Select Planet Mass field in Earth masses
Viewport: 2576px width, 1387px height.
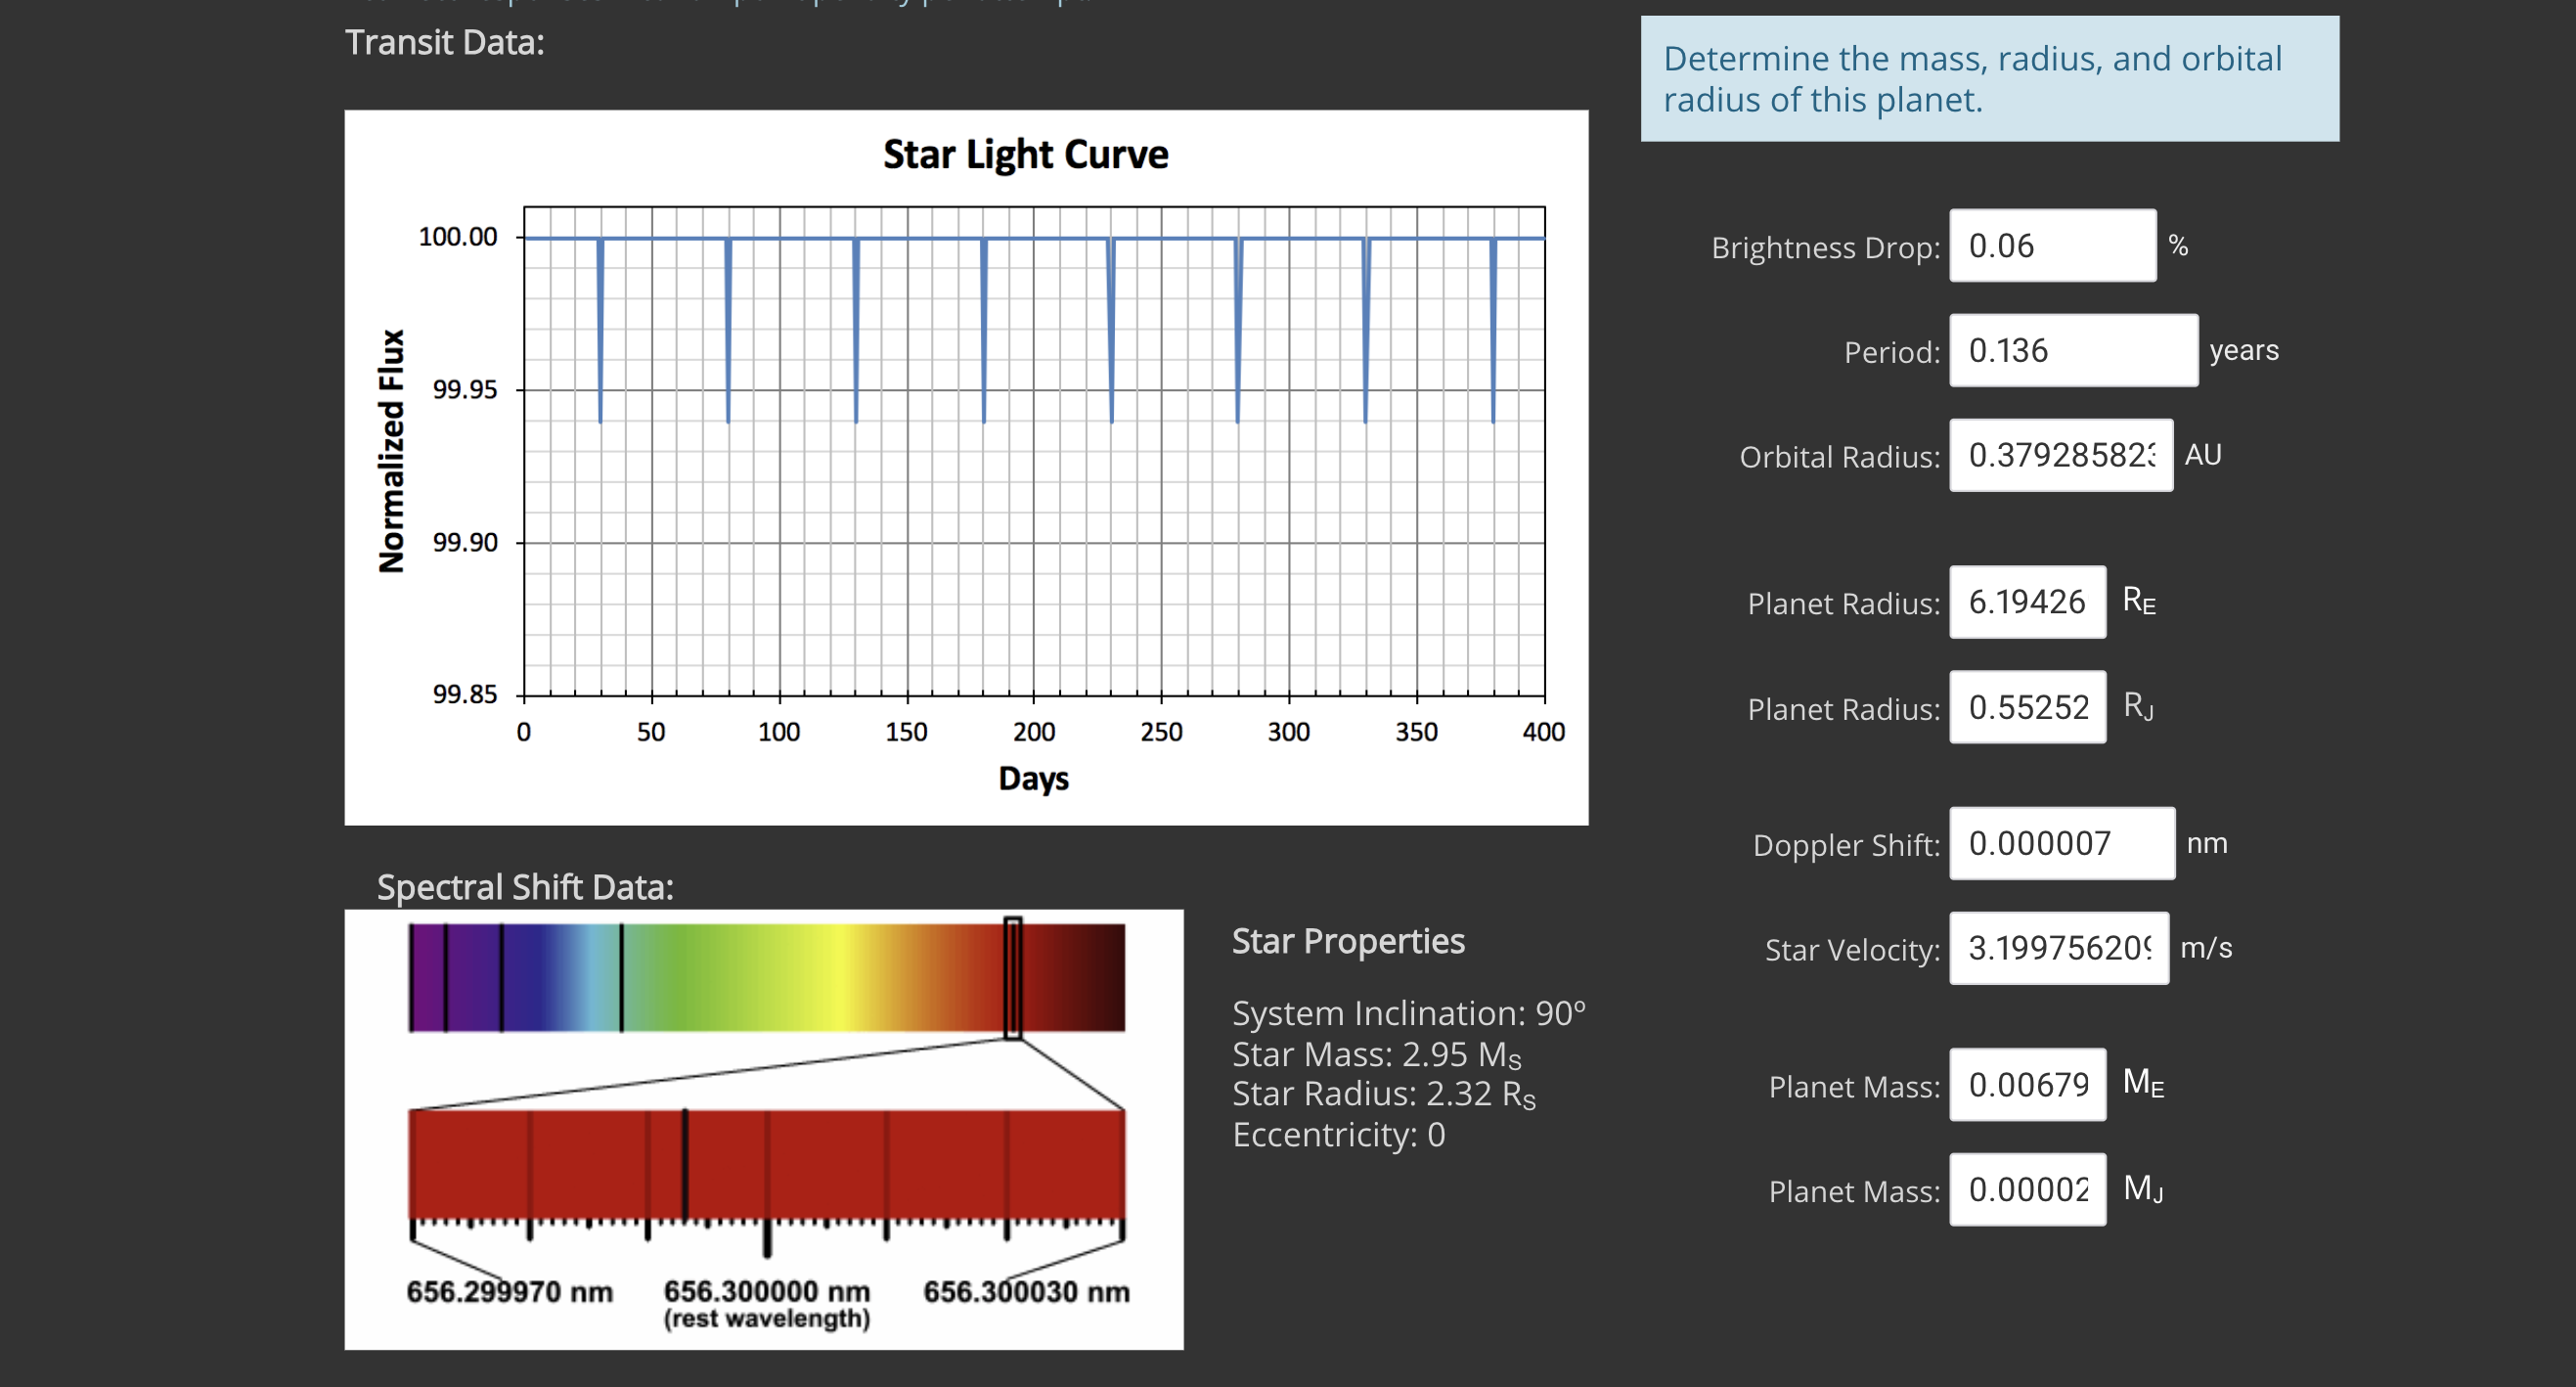[x=2026, y=1085]
